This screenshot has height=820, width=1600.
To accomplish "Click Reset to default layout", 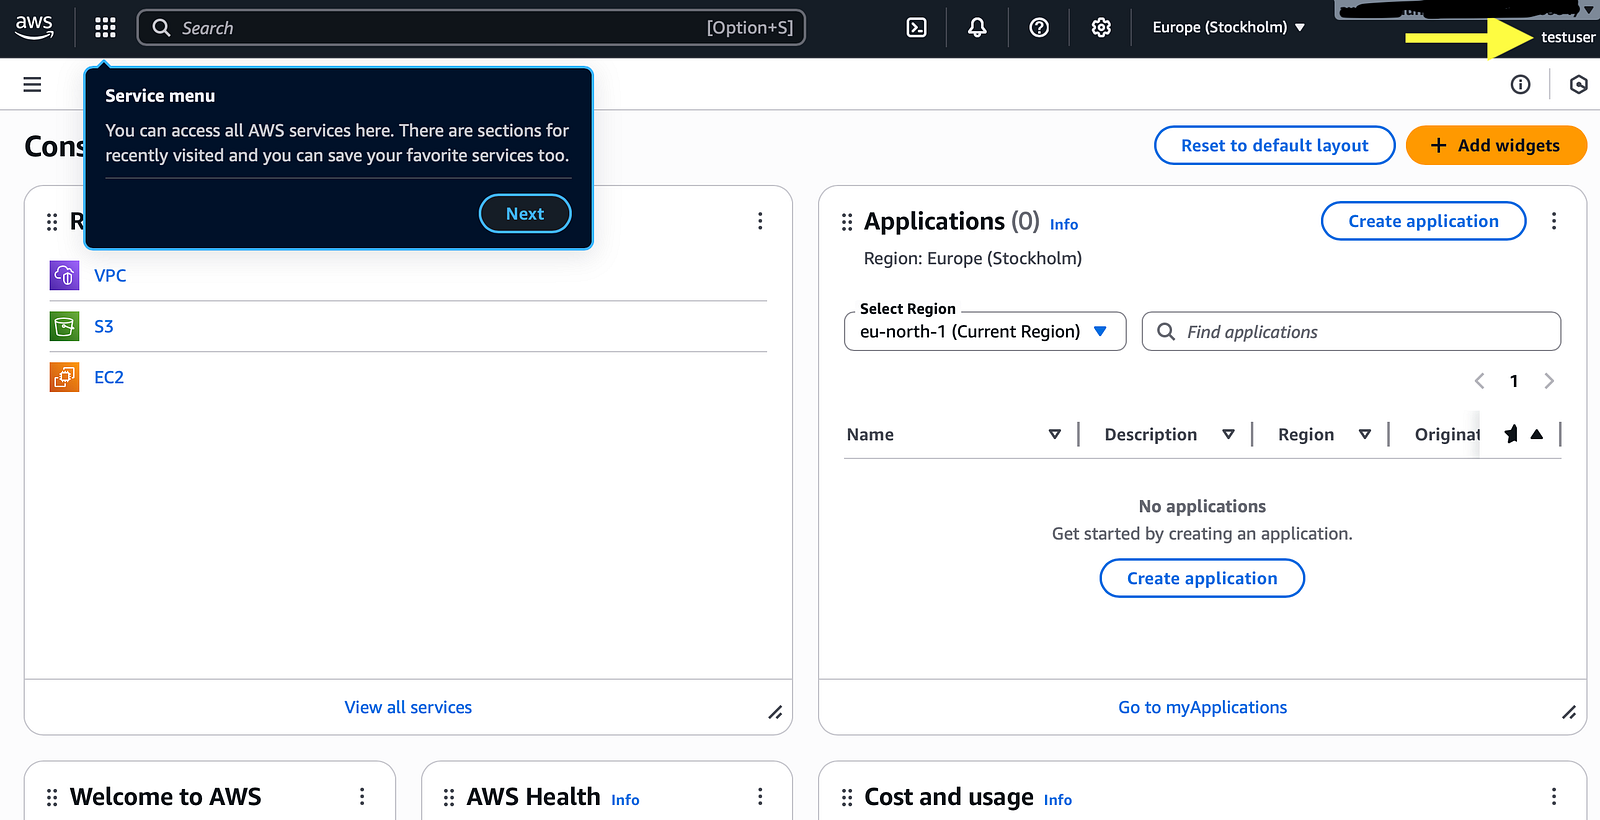I will tap(1275, 145).
